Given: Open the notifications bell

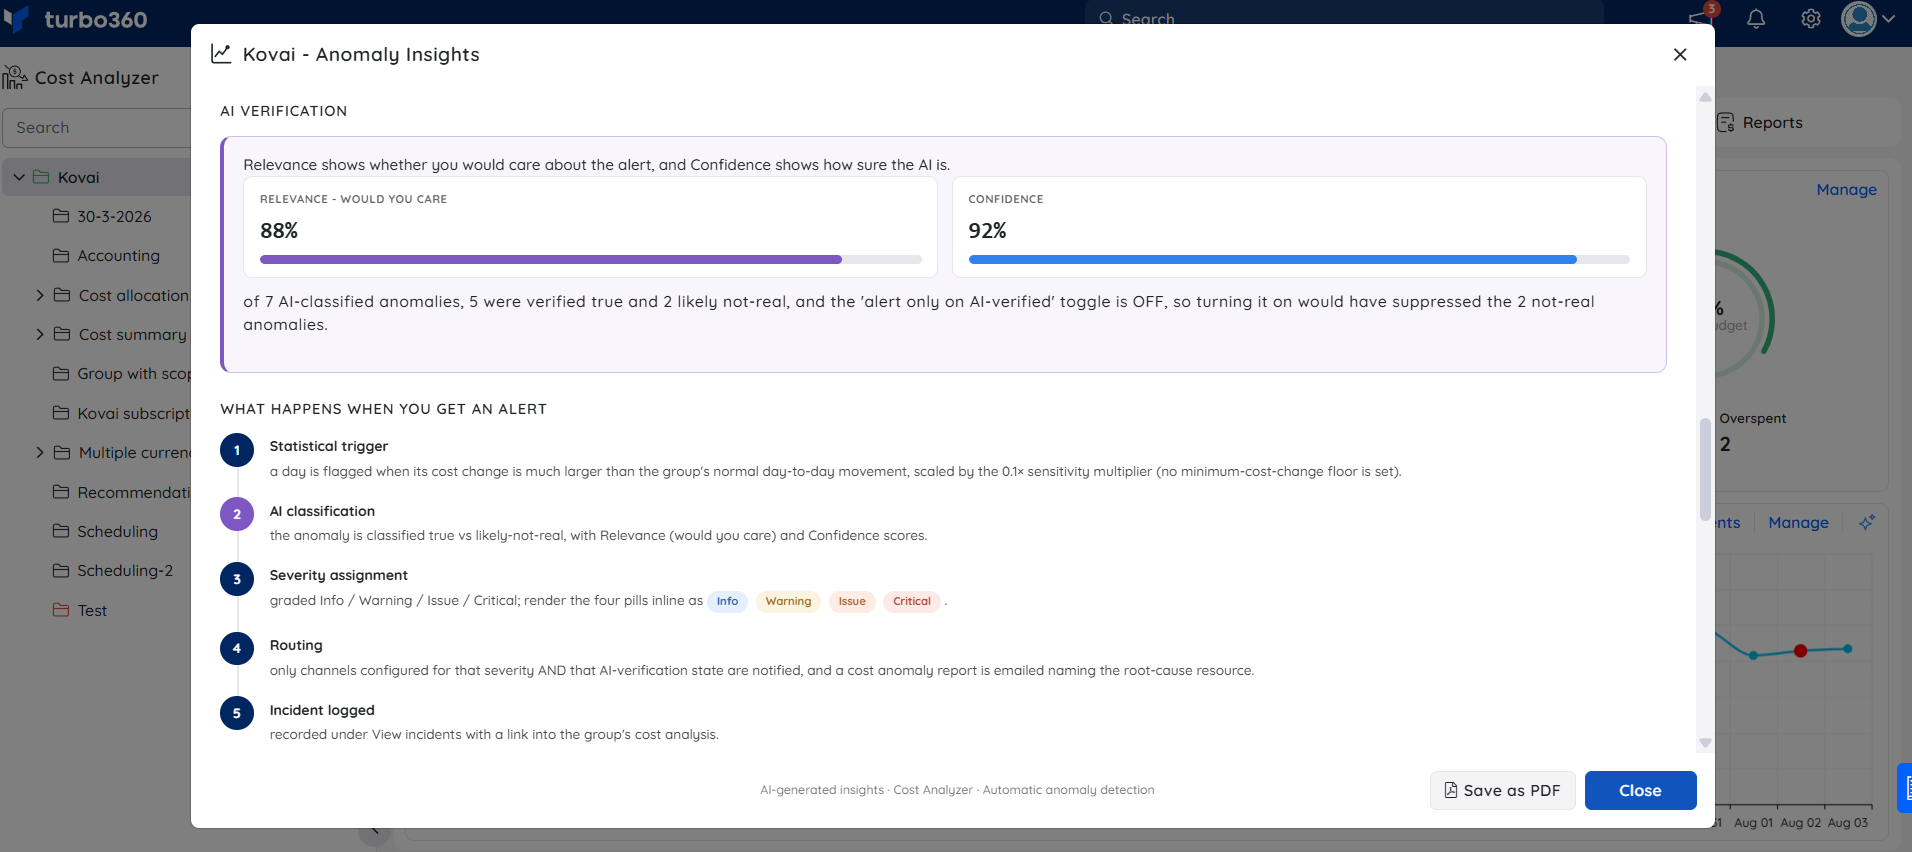Looking at the screenshot, I should 1756,18.
